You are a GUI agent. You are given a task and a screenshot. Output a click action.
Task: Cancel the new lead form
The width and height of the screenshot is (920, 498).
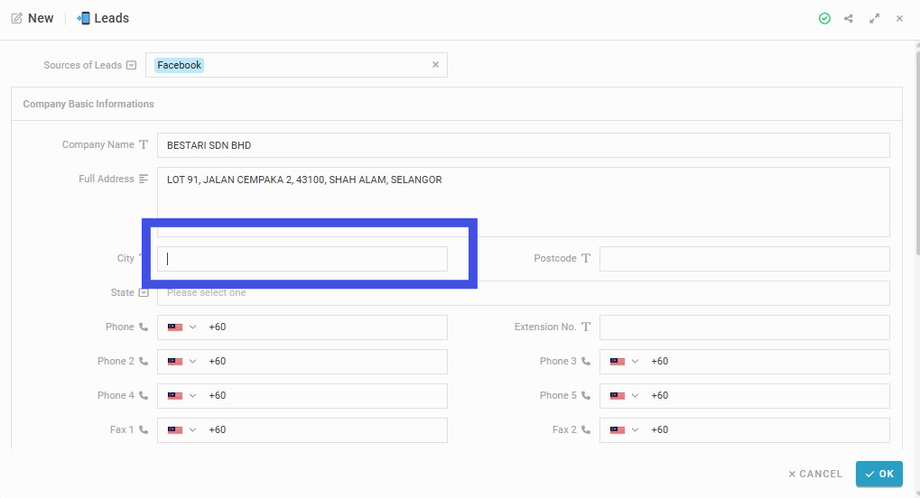pos(815,474)
